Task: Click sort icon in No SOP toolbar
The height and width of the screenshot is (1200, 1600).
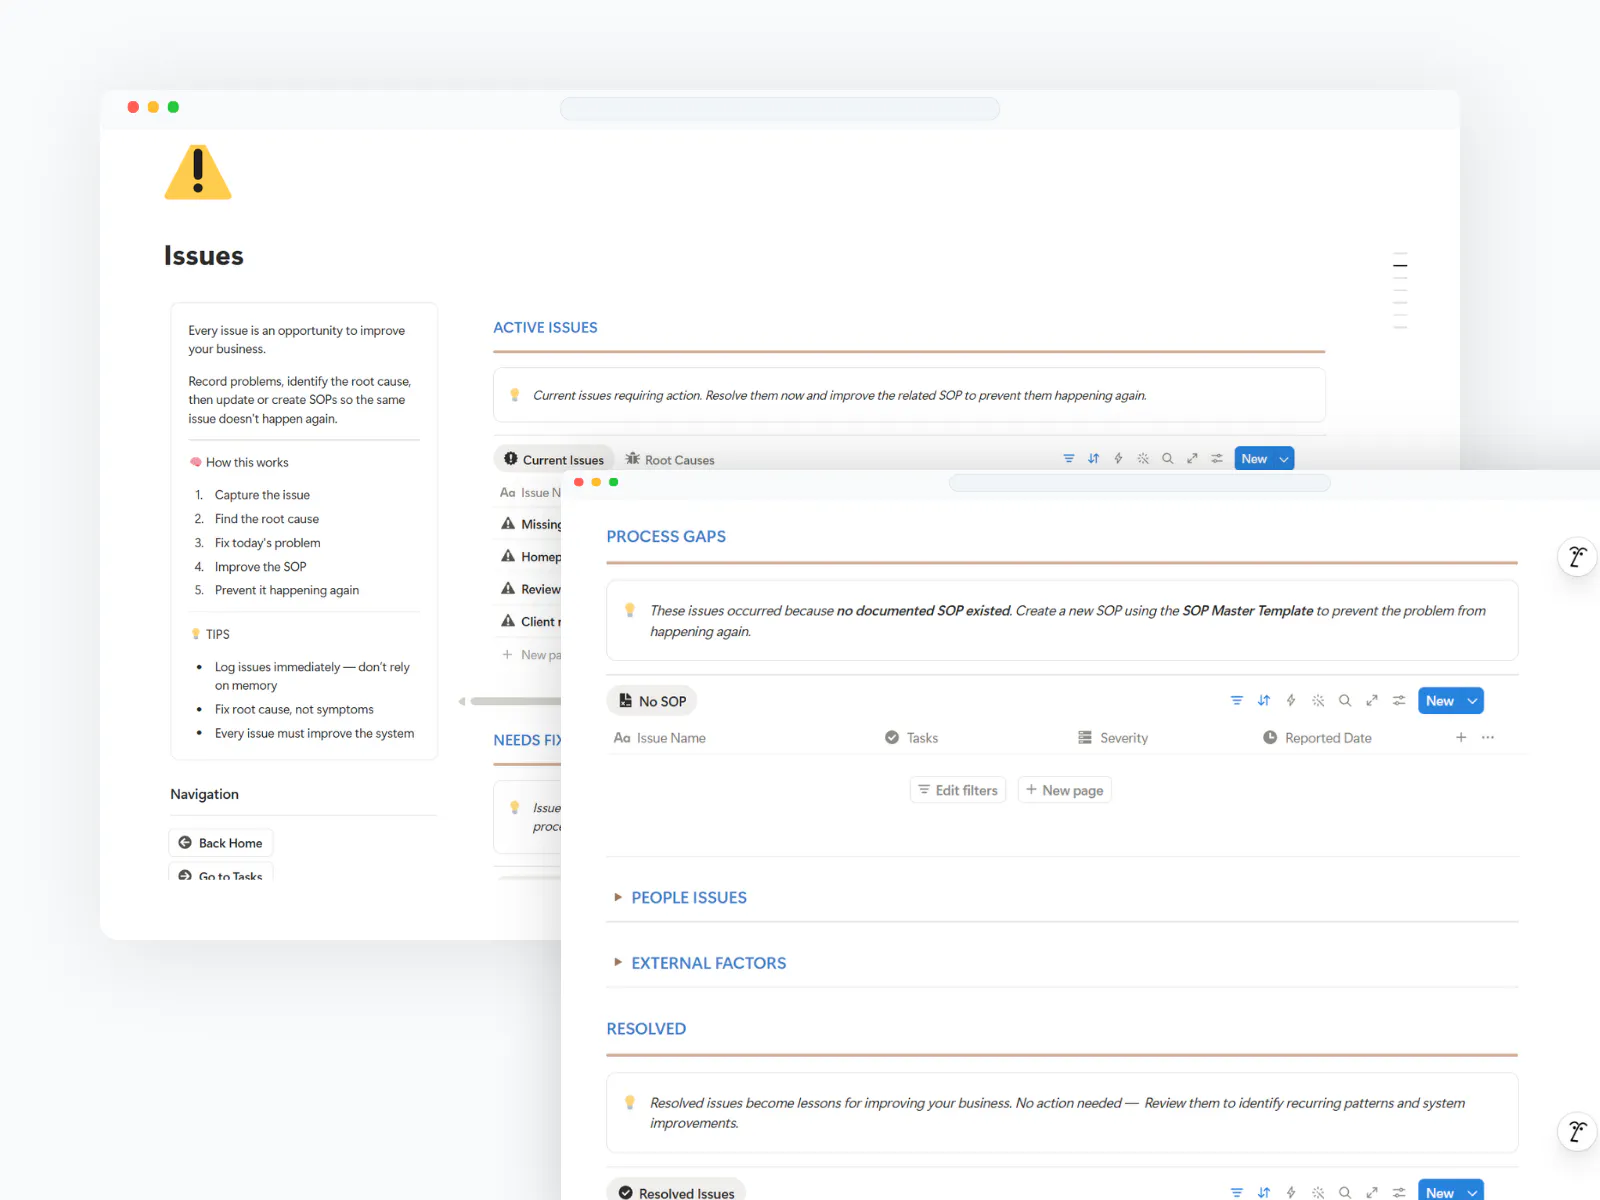Action: click(x=1264, y=701)
